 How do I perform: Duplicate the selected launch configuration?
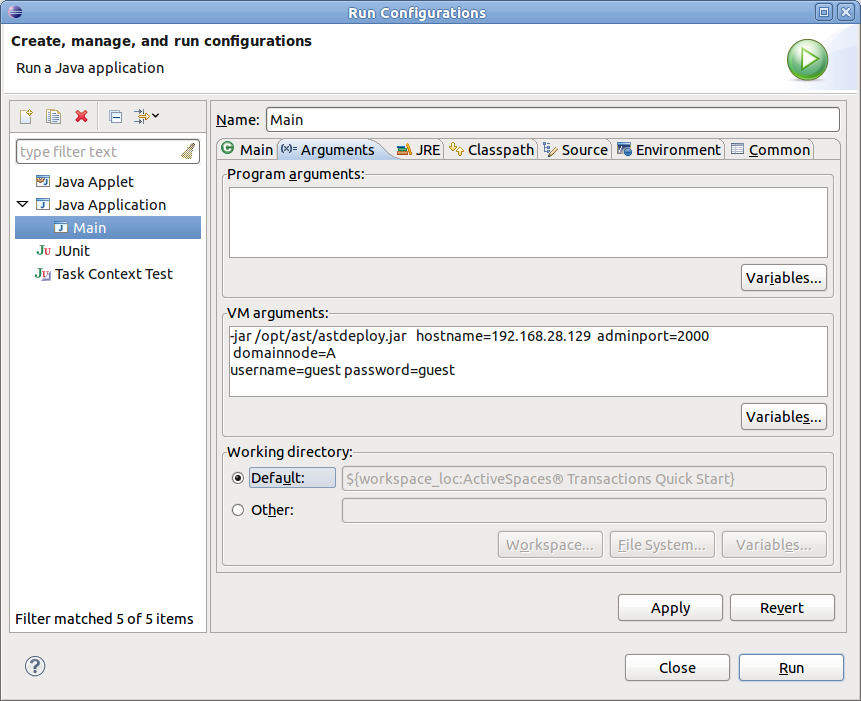pos(53,116)
